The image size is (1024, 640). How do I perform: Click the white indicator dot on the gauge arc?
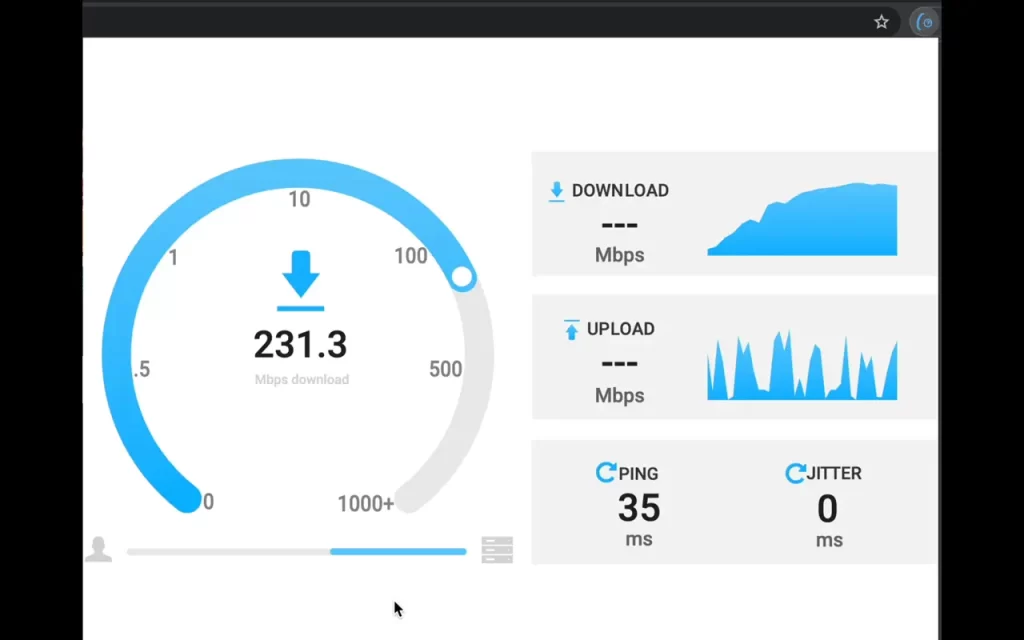(x=461, y=277)
